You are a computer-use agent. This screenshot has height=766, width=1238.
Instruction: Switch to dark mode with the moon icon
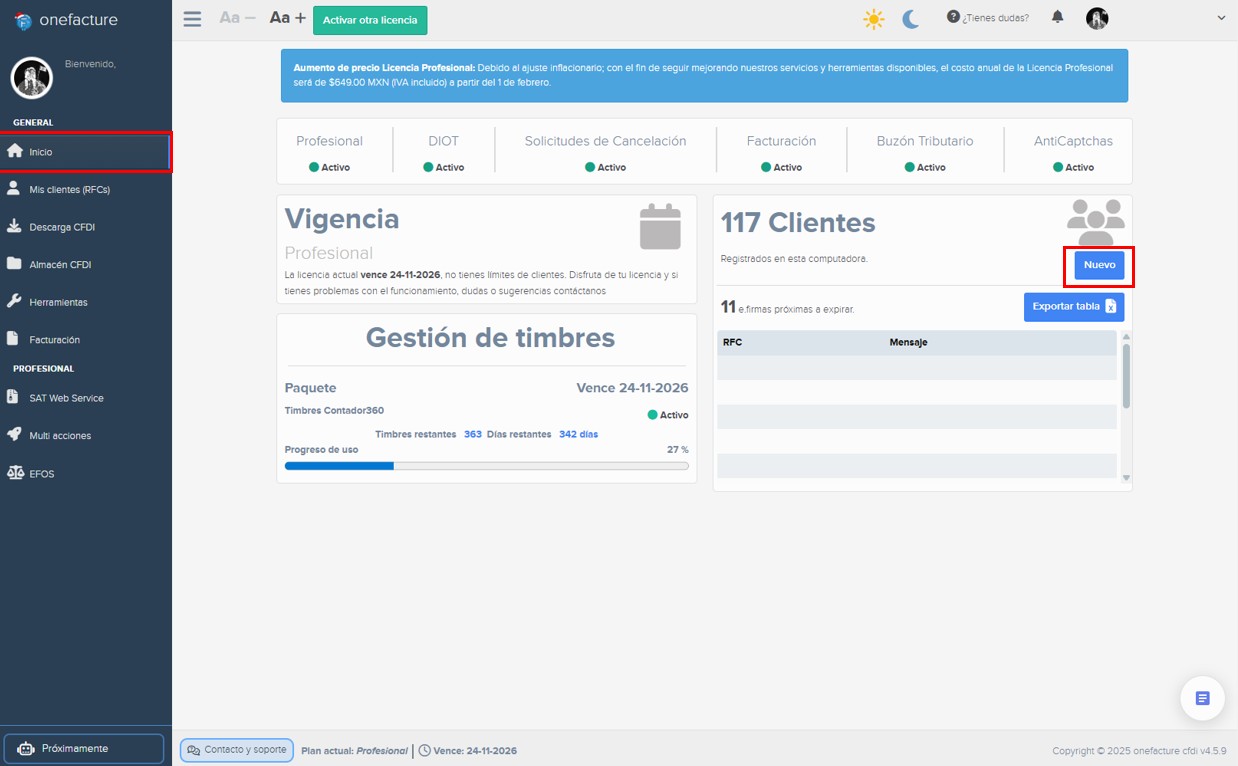click(x=910, y=17)
